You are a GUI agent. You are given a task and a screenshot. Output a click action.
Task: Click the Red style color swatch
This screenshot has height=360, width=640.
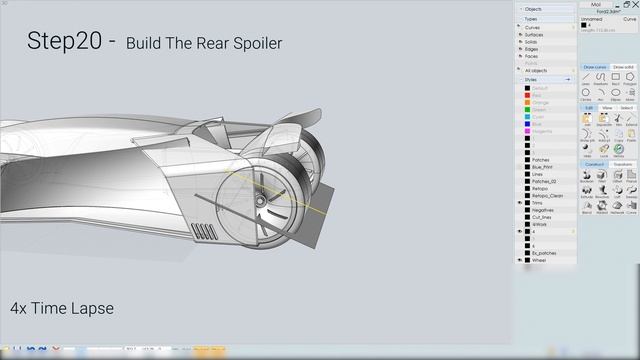pos(527,95)
